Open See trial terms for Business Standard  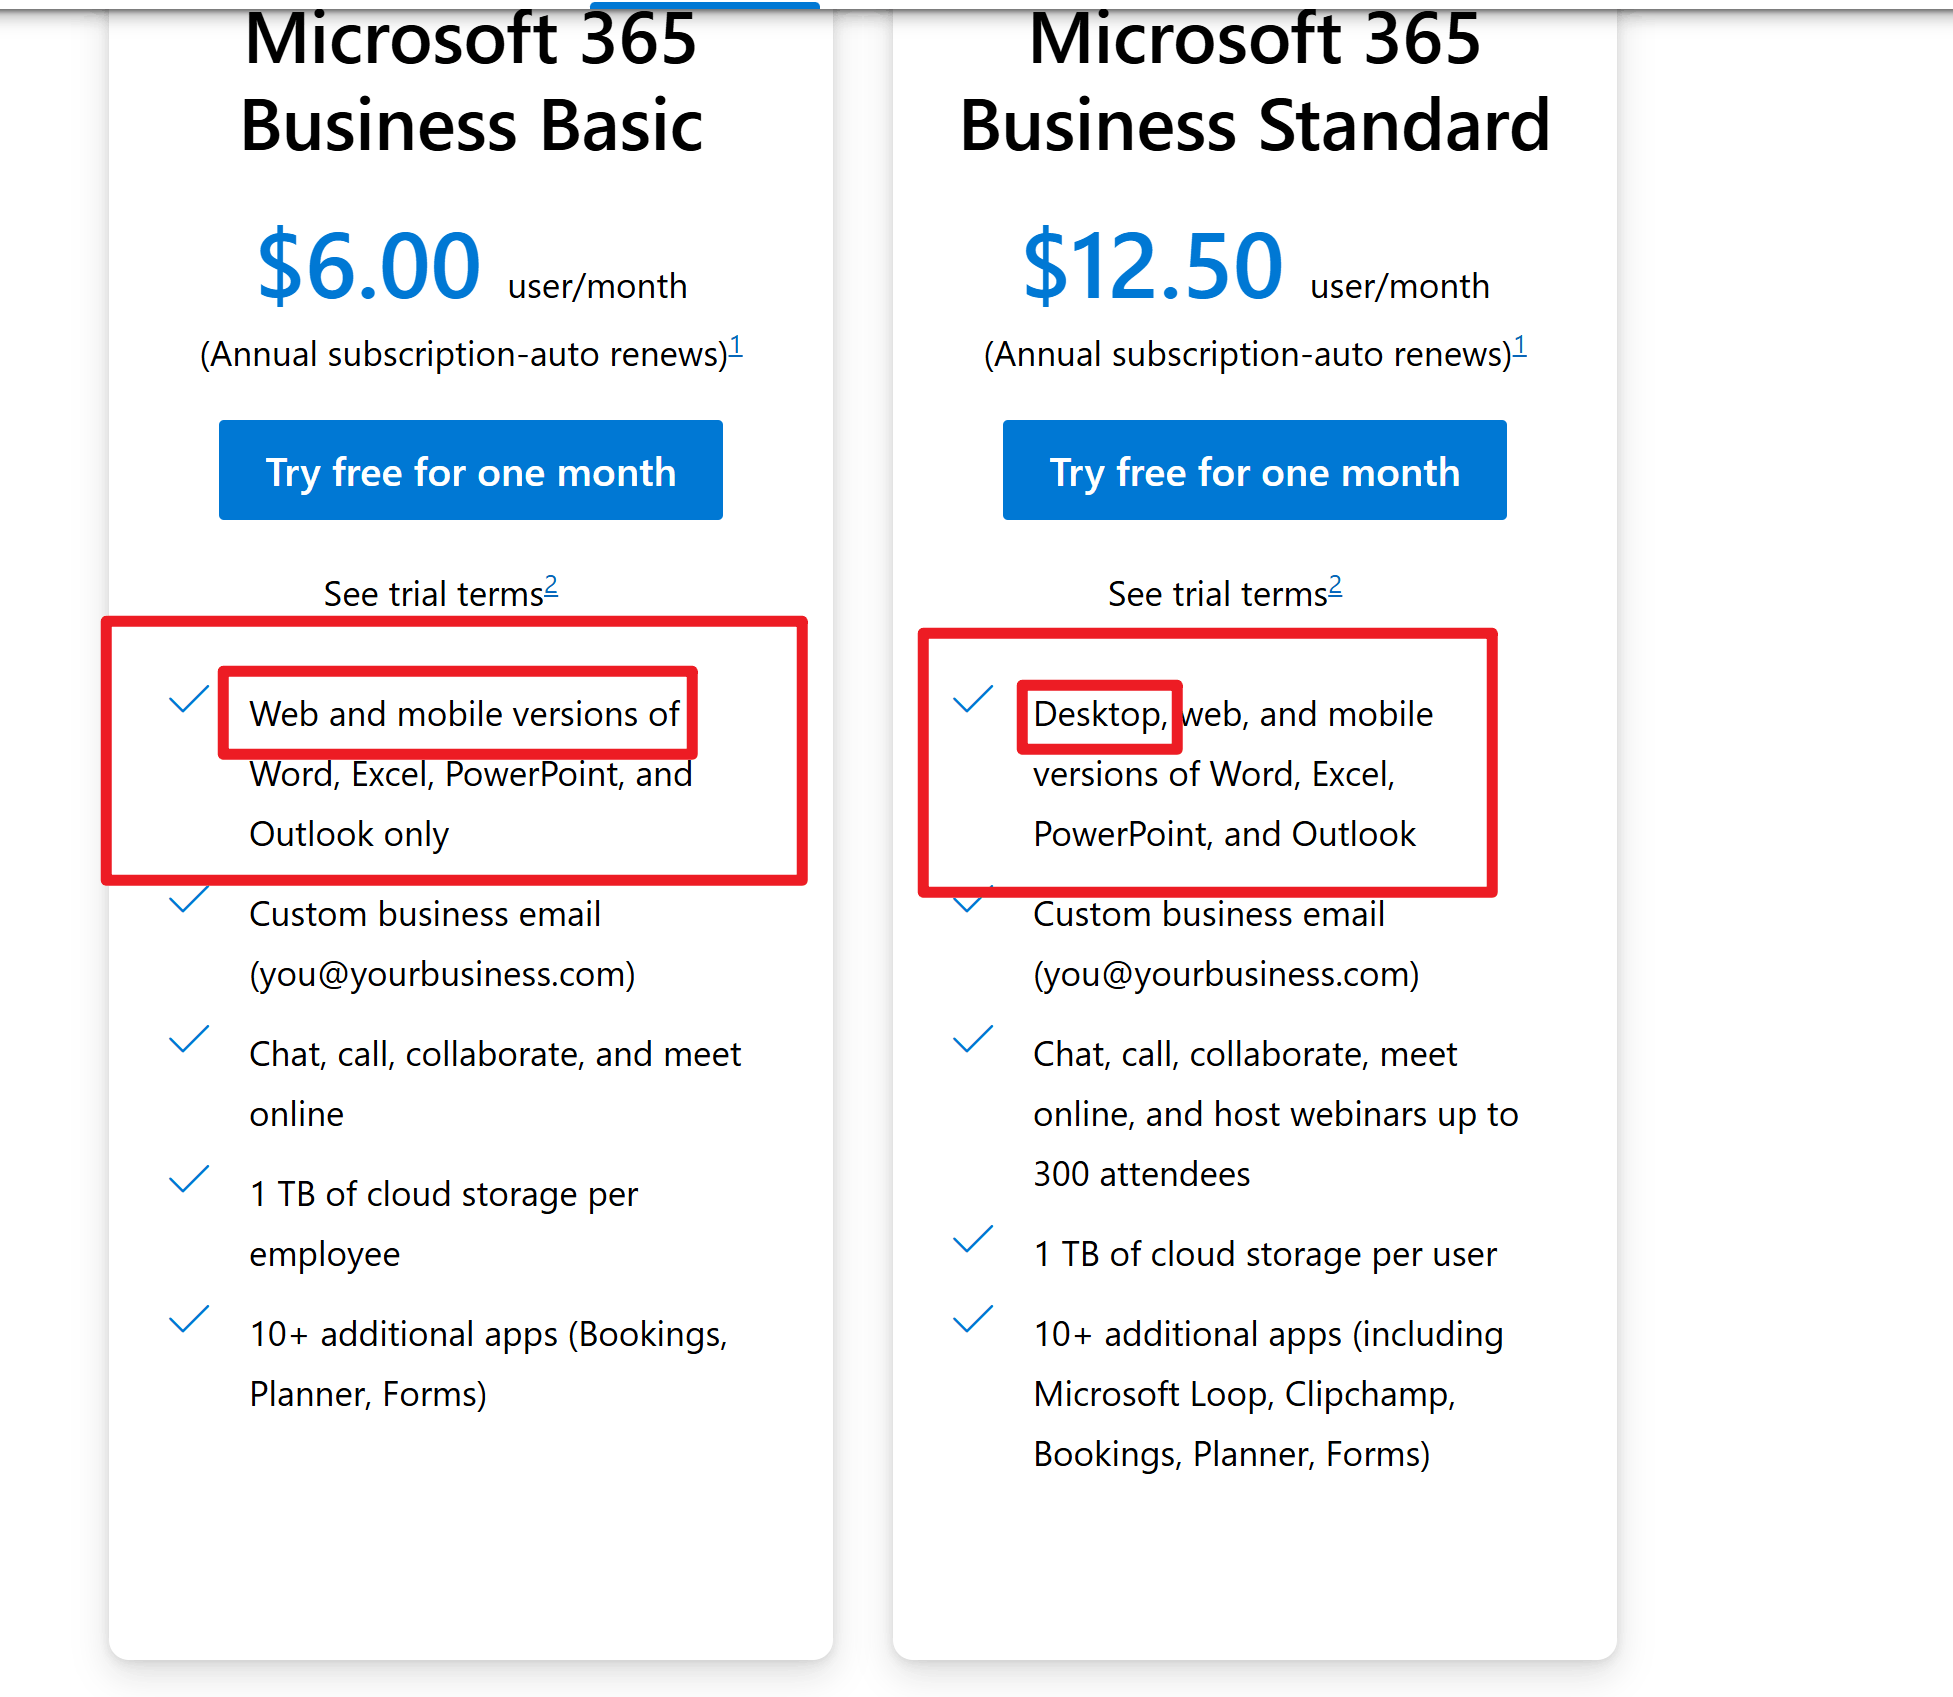click(x=1218, y=592)
